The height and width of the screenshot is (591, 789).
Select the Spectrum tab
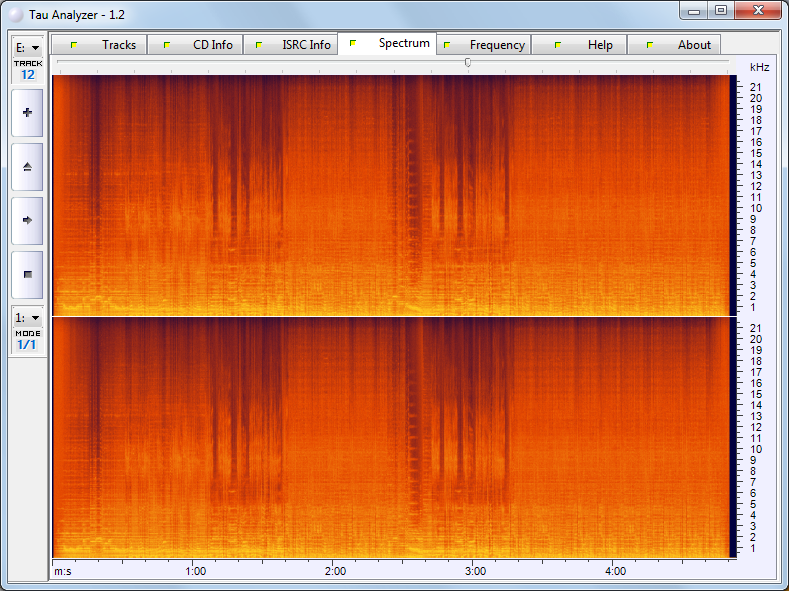(388, 44)
